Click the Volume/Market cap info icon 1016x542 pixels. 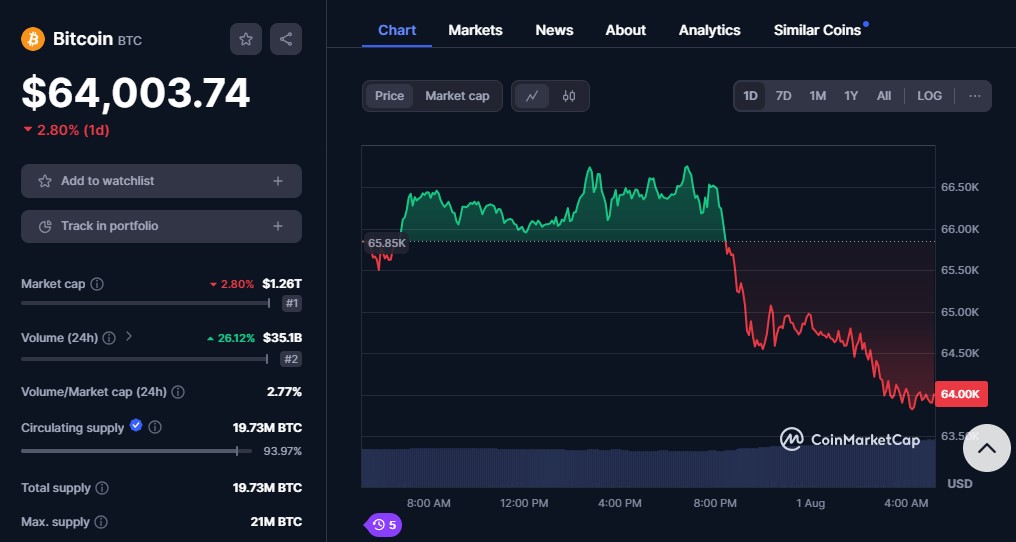point(178,392)
